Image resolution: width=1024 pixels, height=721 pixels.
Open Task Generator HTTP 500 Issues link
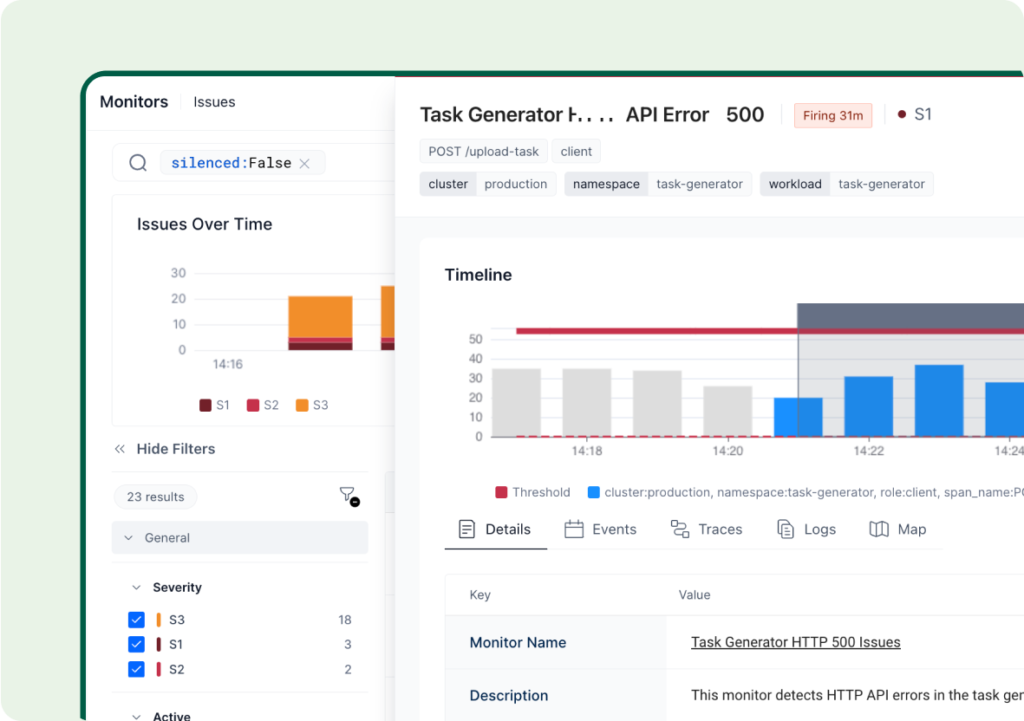click(795, 642)
